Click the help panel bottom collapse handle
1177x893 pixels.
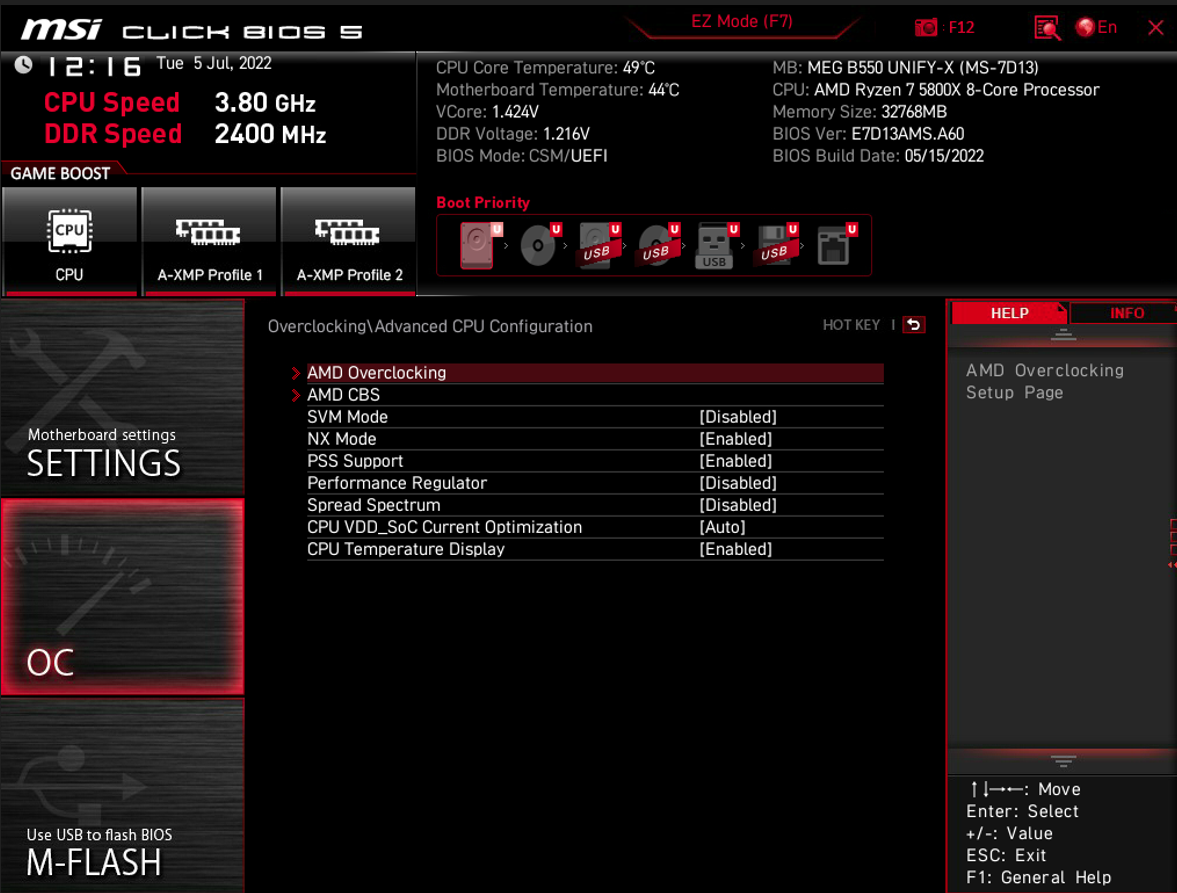tap(1063, 761)
